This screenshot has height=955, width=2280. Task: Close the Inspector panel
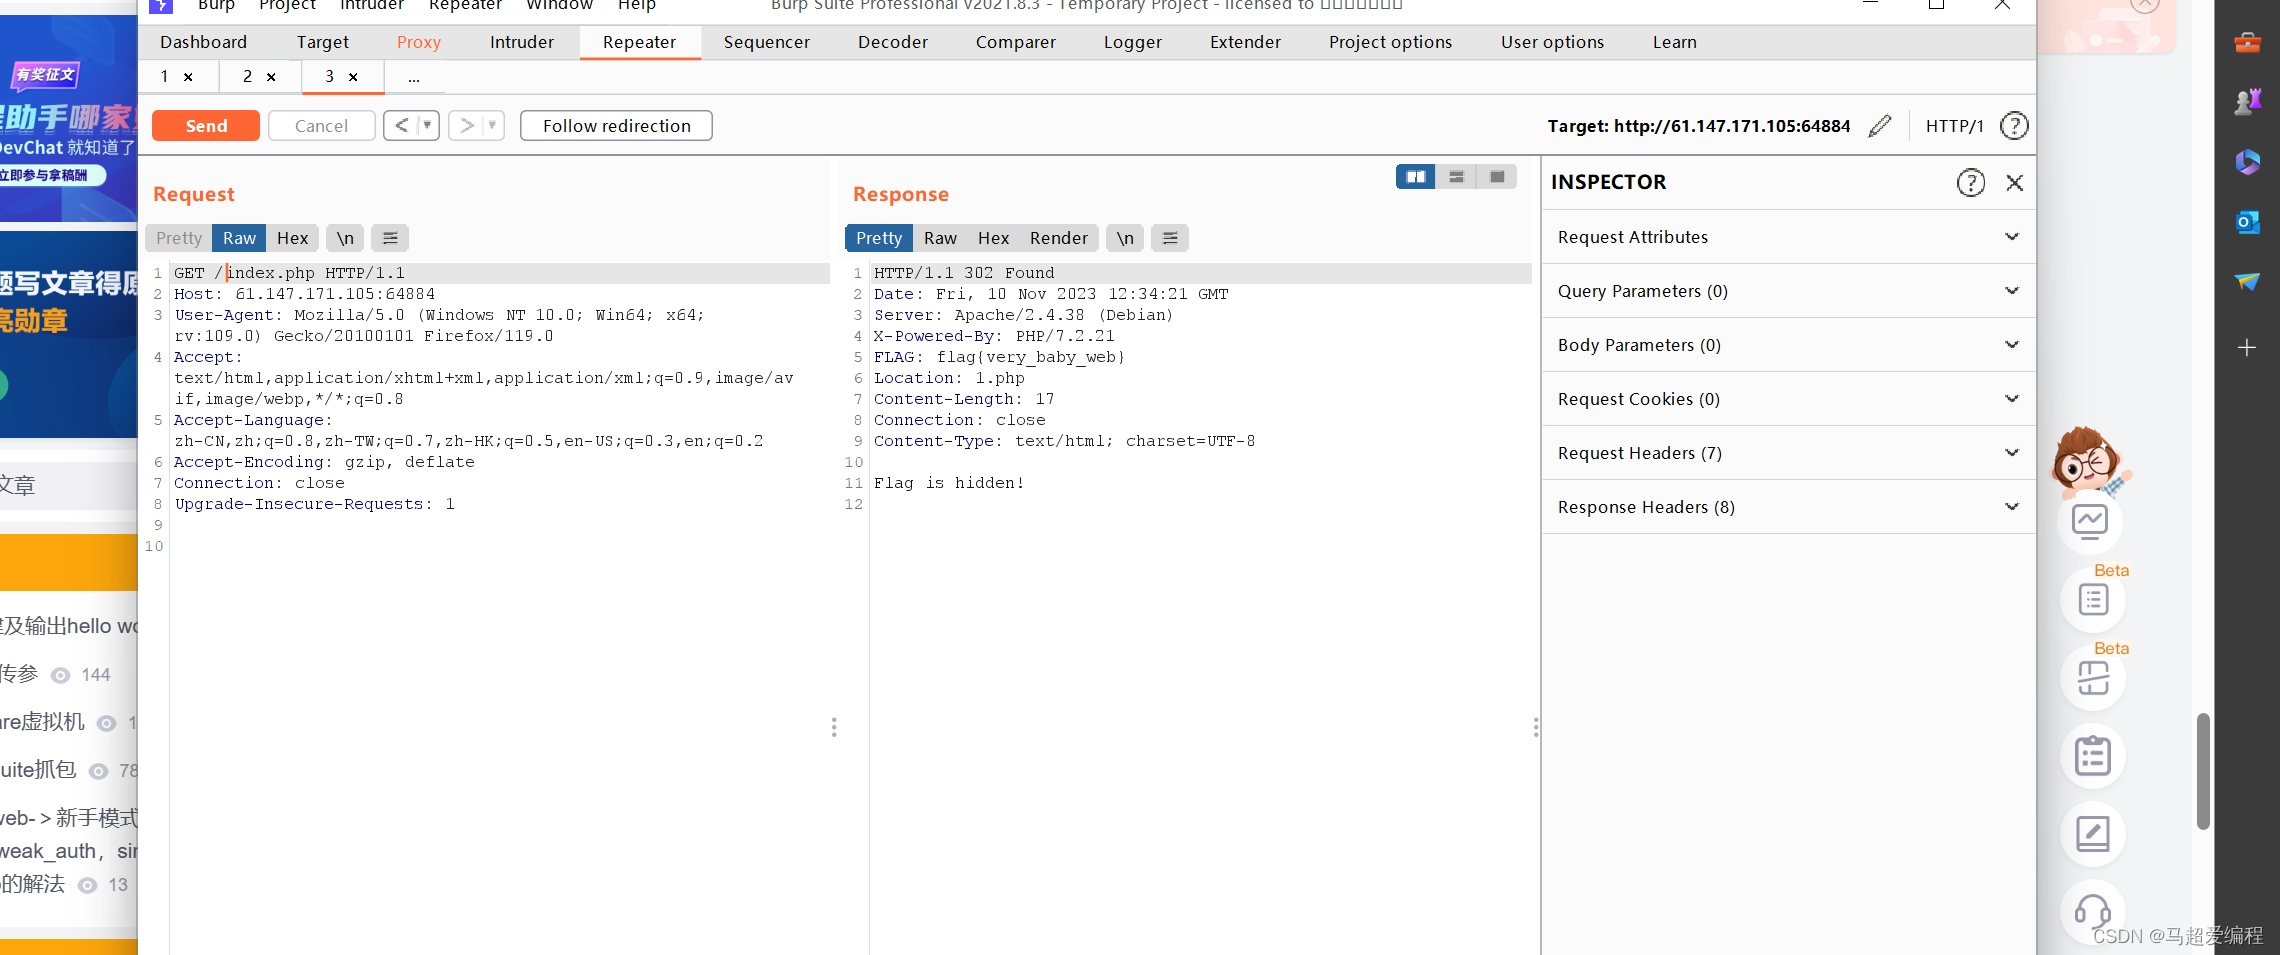2014,183
